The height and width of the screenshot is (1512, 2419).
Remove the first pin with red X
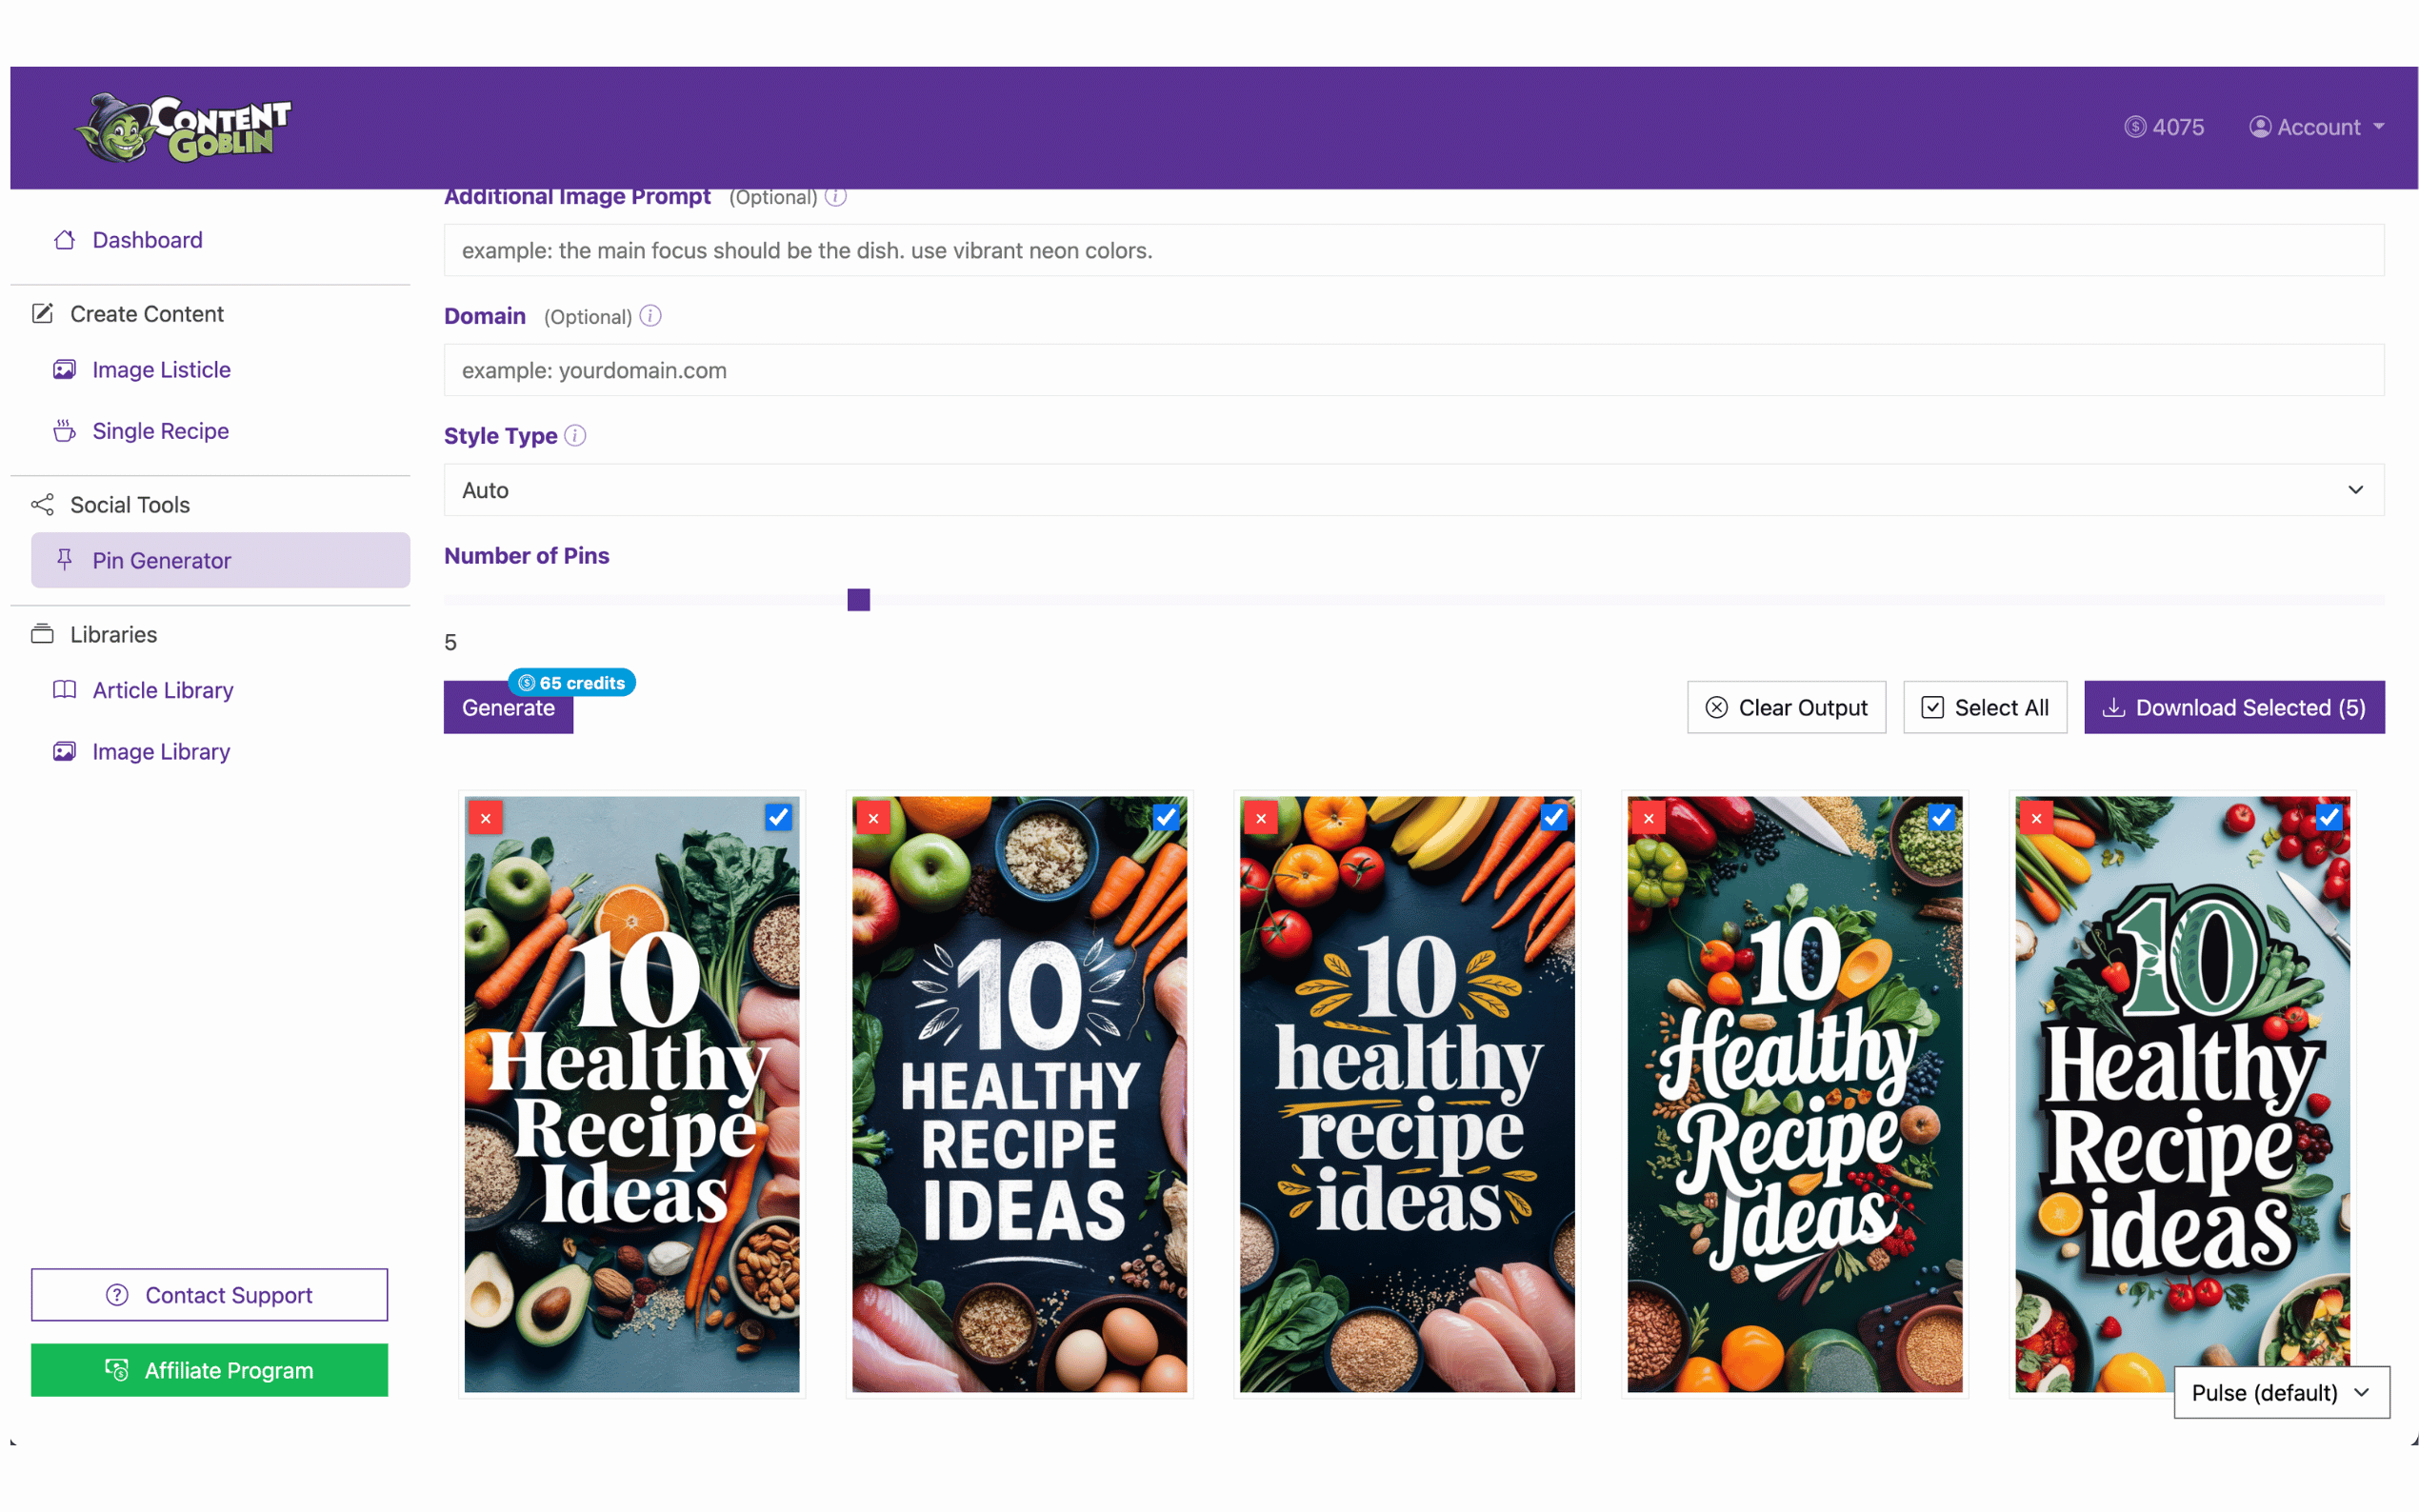[x=486, y=818]
